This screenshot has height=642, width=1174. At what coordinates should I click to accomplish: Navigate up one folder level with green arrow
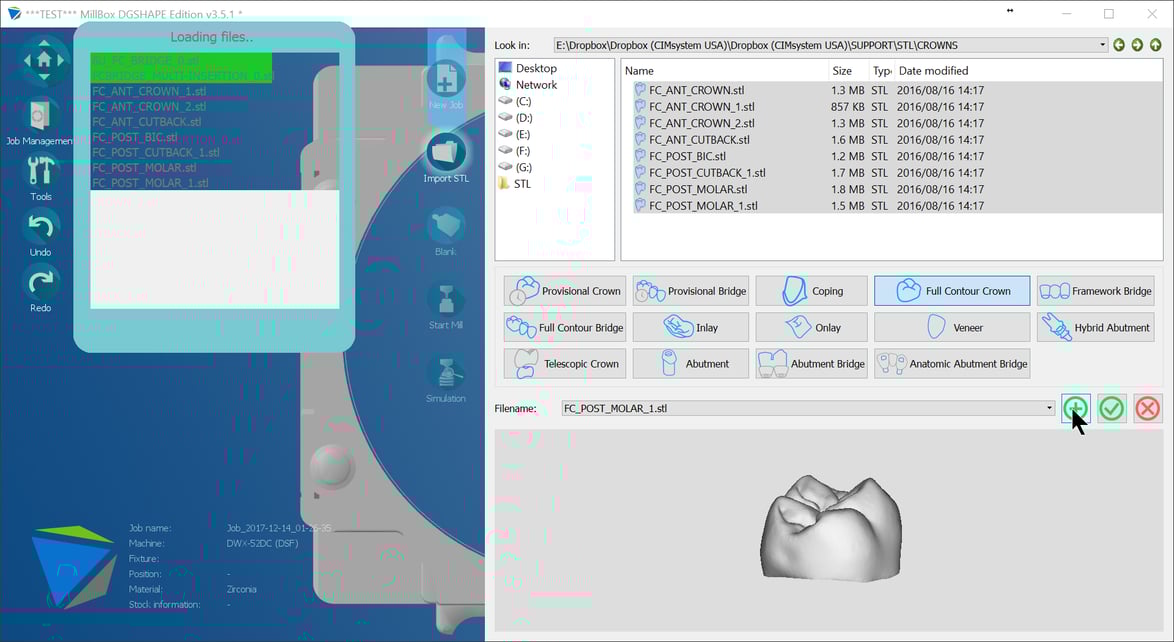pos(1155,44)
